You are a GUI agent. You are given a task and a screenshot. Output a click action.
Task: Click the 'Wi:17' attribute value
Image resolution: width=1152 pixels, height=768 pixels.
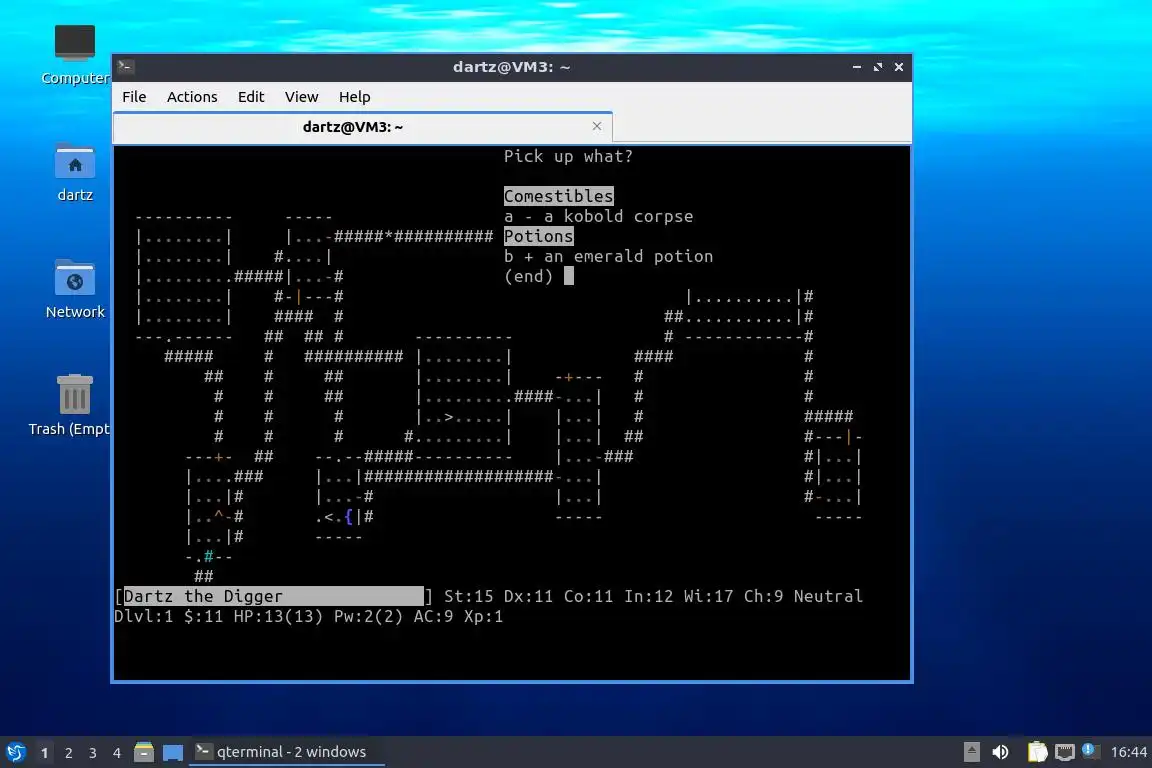coord(708,596)
